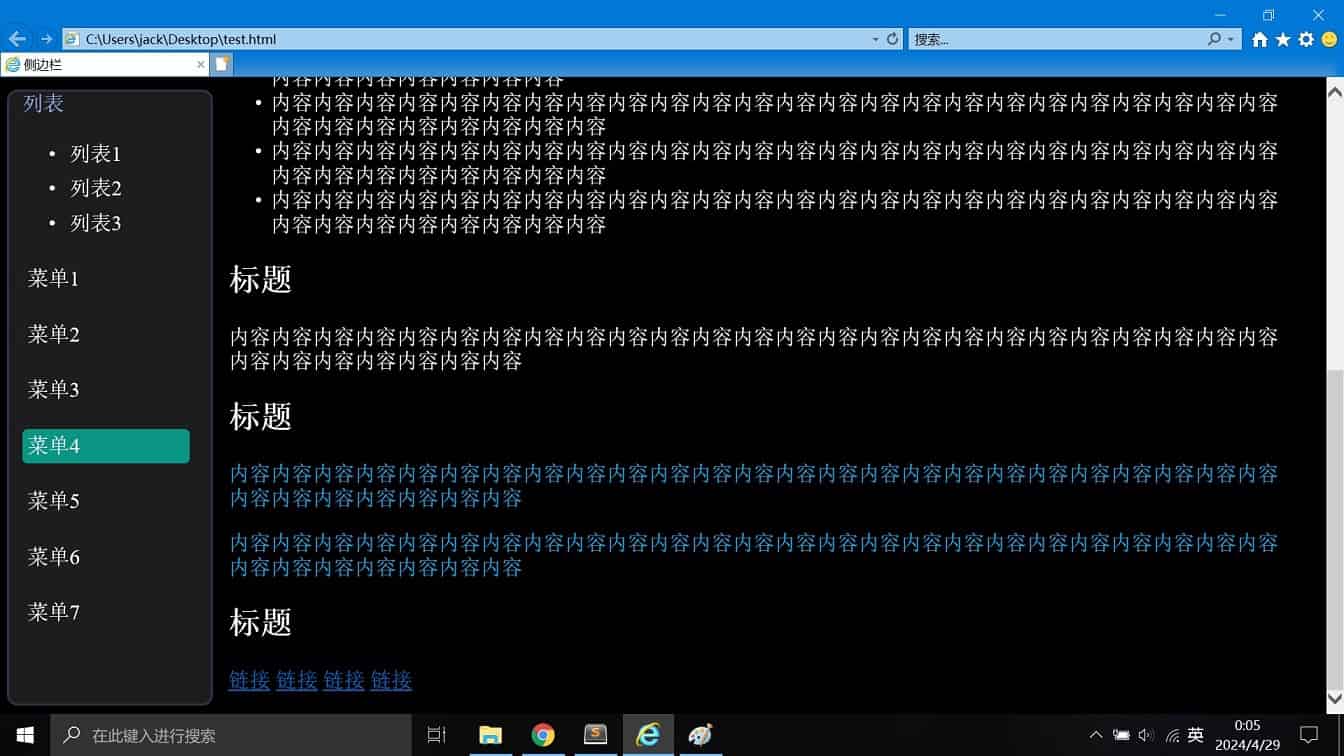Click the smiley feedback icon

click(x=1329, y=39)
